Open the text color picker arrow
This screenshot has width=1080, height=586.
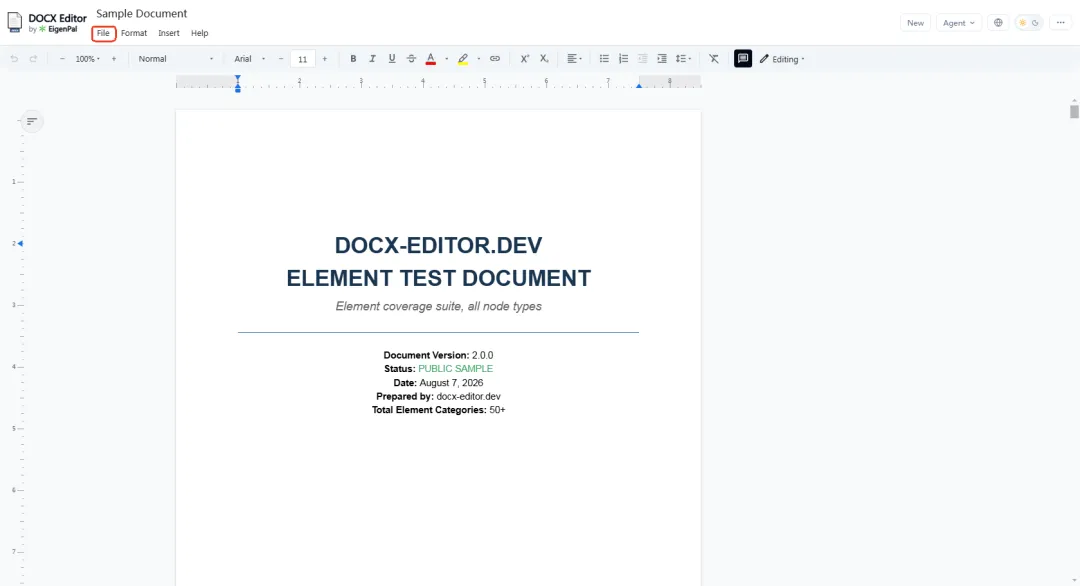tap(446, 59)
